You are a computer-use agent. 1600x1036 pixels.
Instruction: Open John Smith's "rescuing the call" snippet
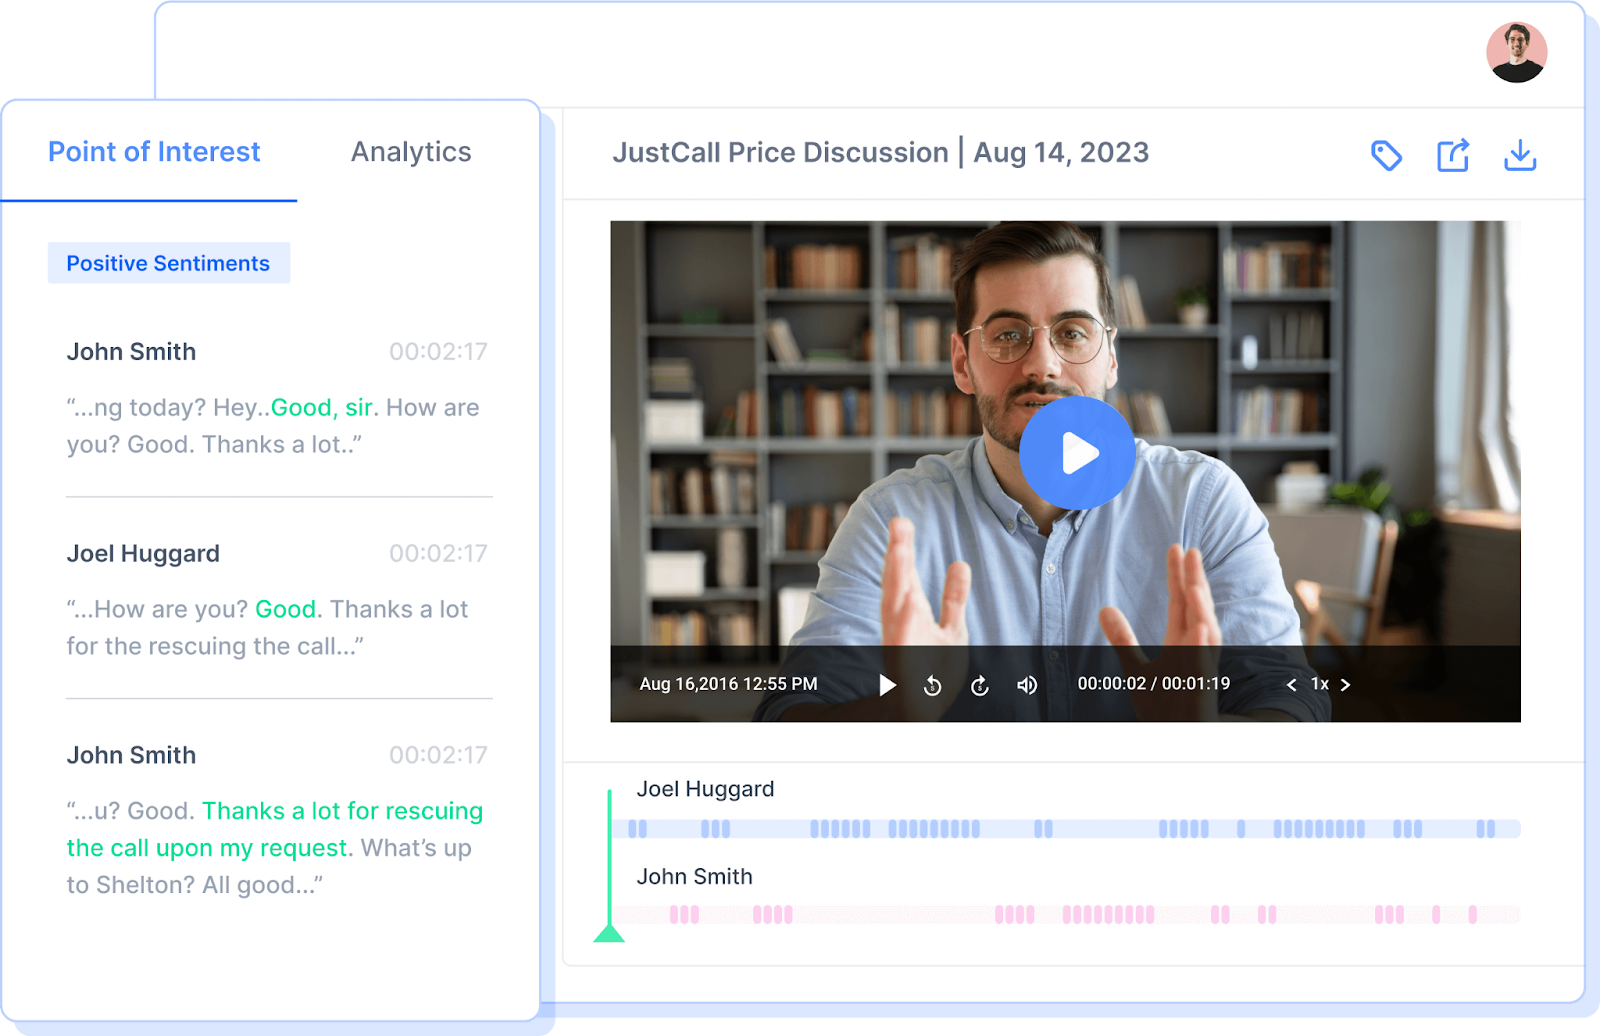pos(278,820)
